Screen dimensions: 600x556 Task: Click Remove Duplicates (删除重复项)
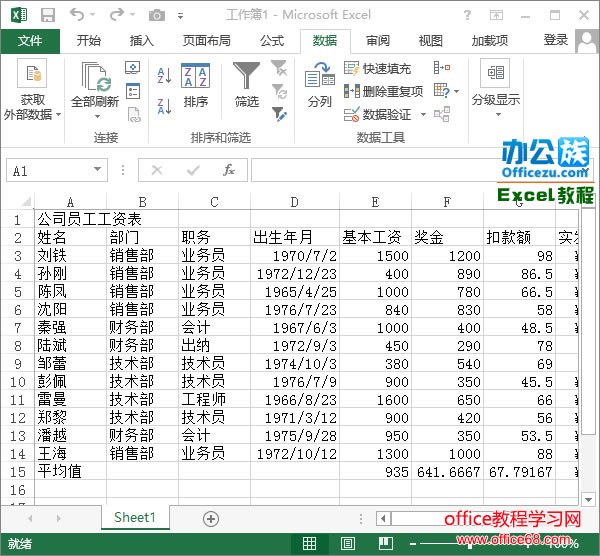[384, 92]
